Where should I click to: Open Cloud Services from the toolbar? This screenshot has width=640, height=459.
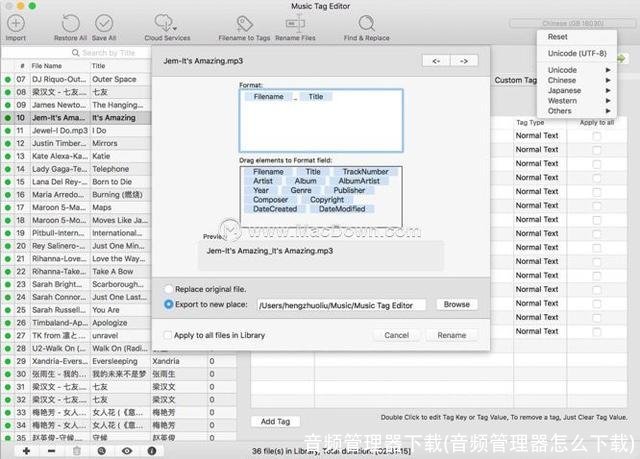[167, 22]
